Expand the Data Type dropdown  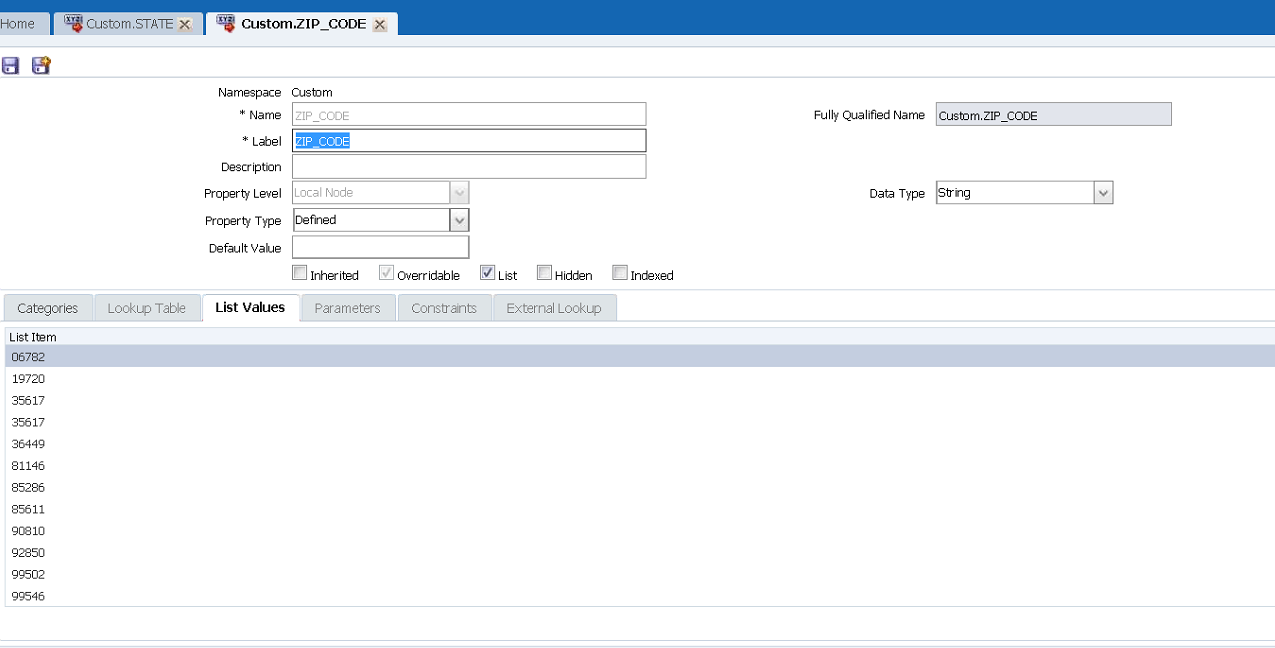point(1102,193)
